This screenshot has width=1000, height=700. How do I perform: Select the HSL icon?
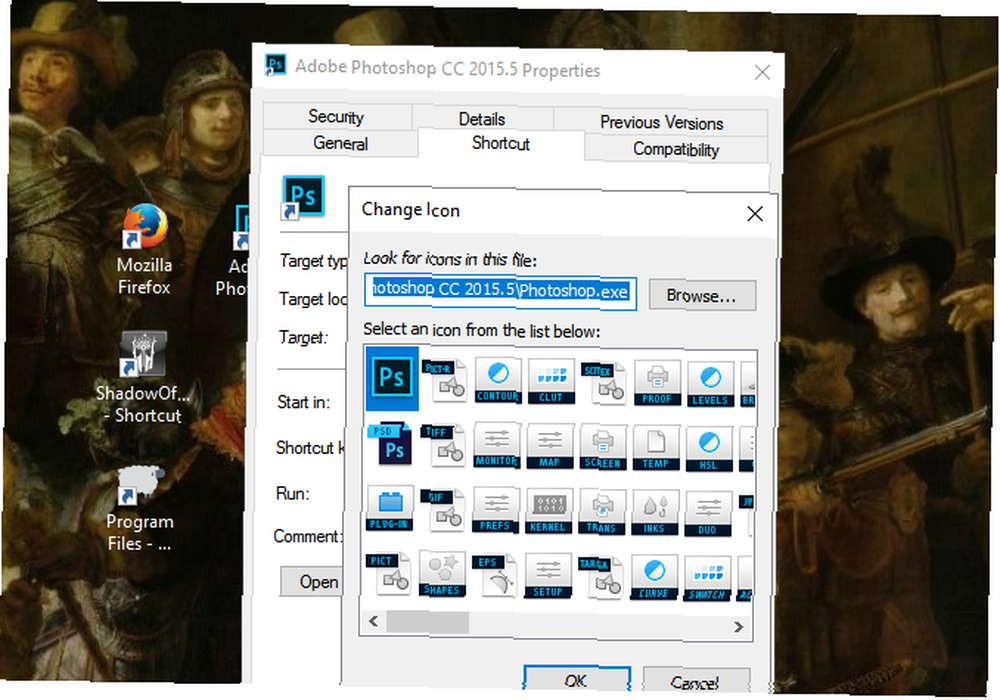pos(709,450)
